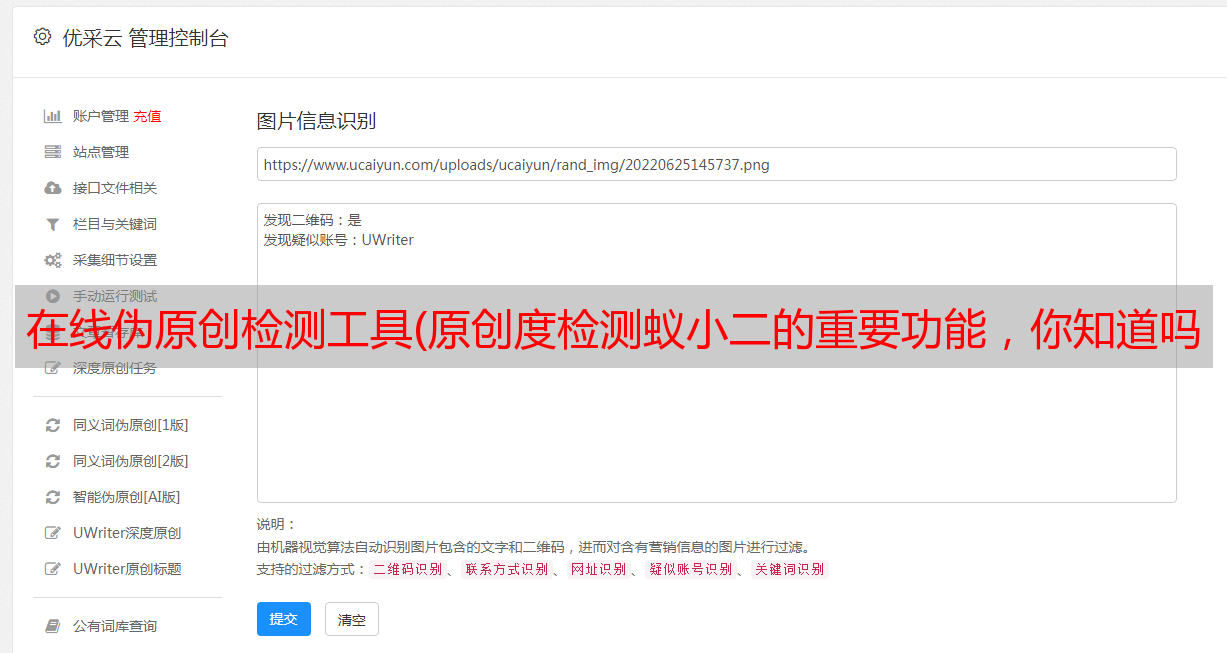Click the gear icon beside 优采云 管理控制台
The width and height of the screenshot is (1227, 653).
42,37
